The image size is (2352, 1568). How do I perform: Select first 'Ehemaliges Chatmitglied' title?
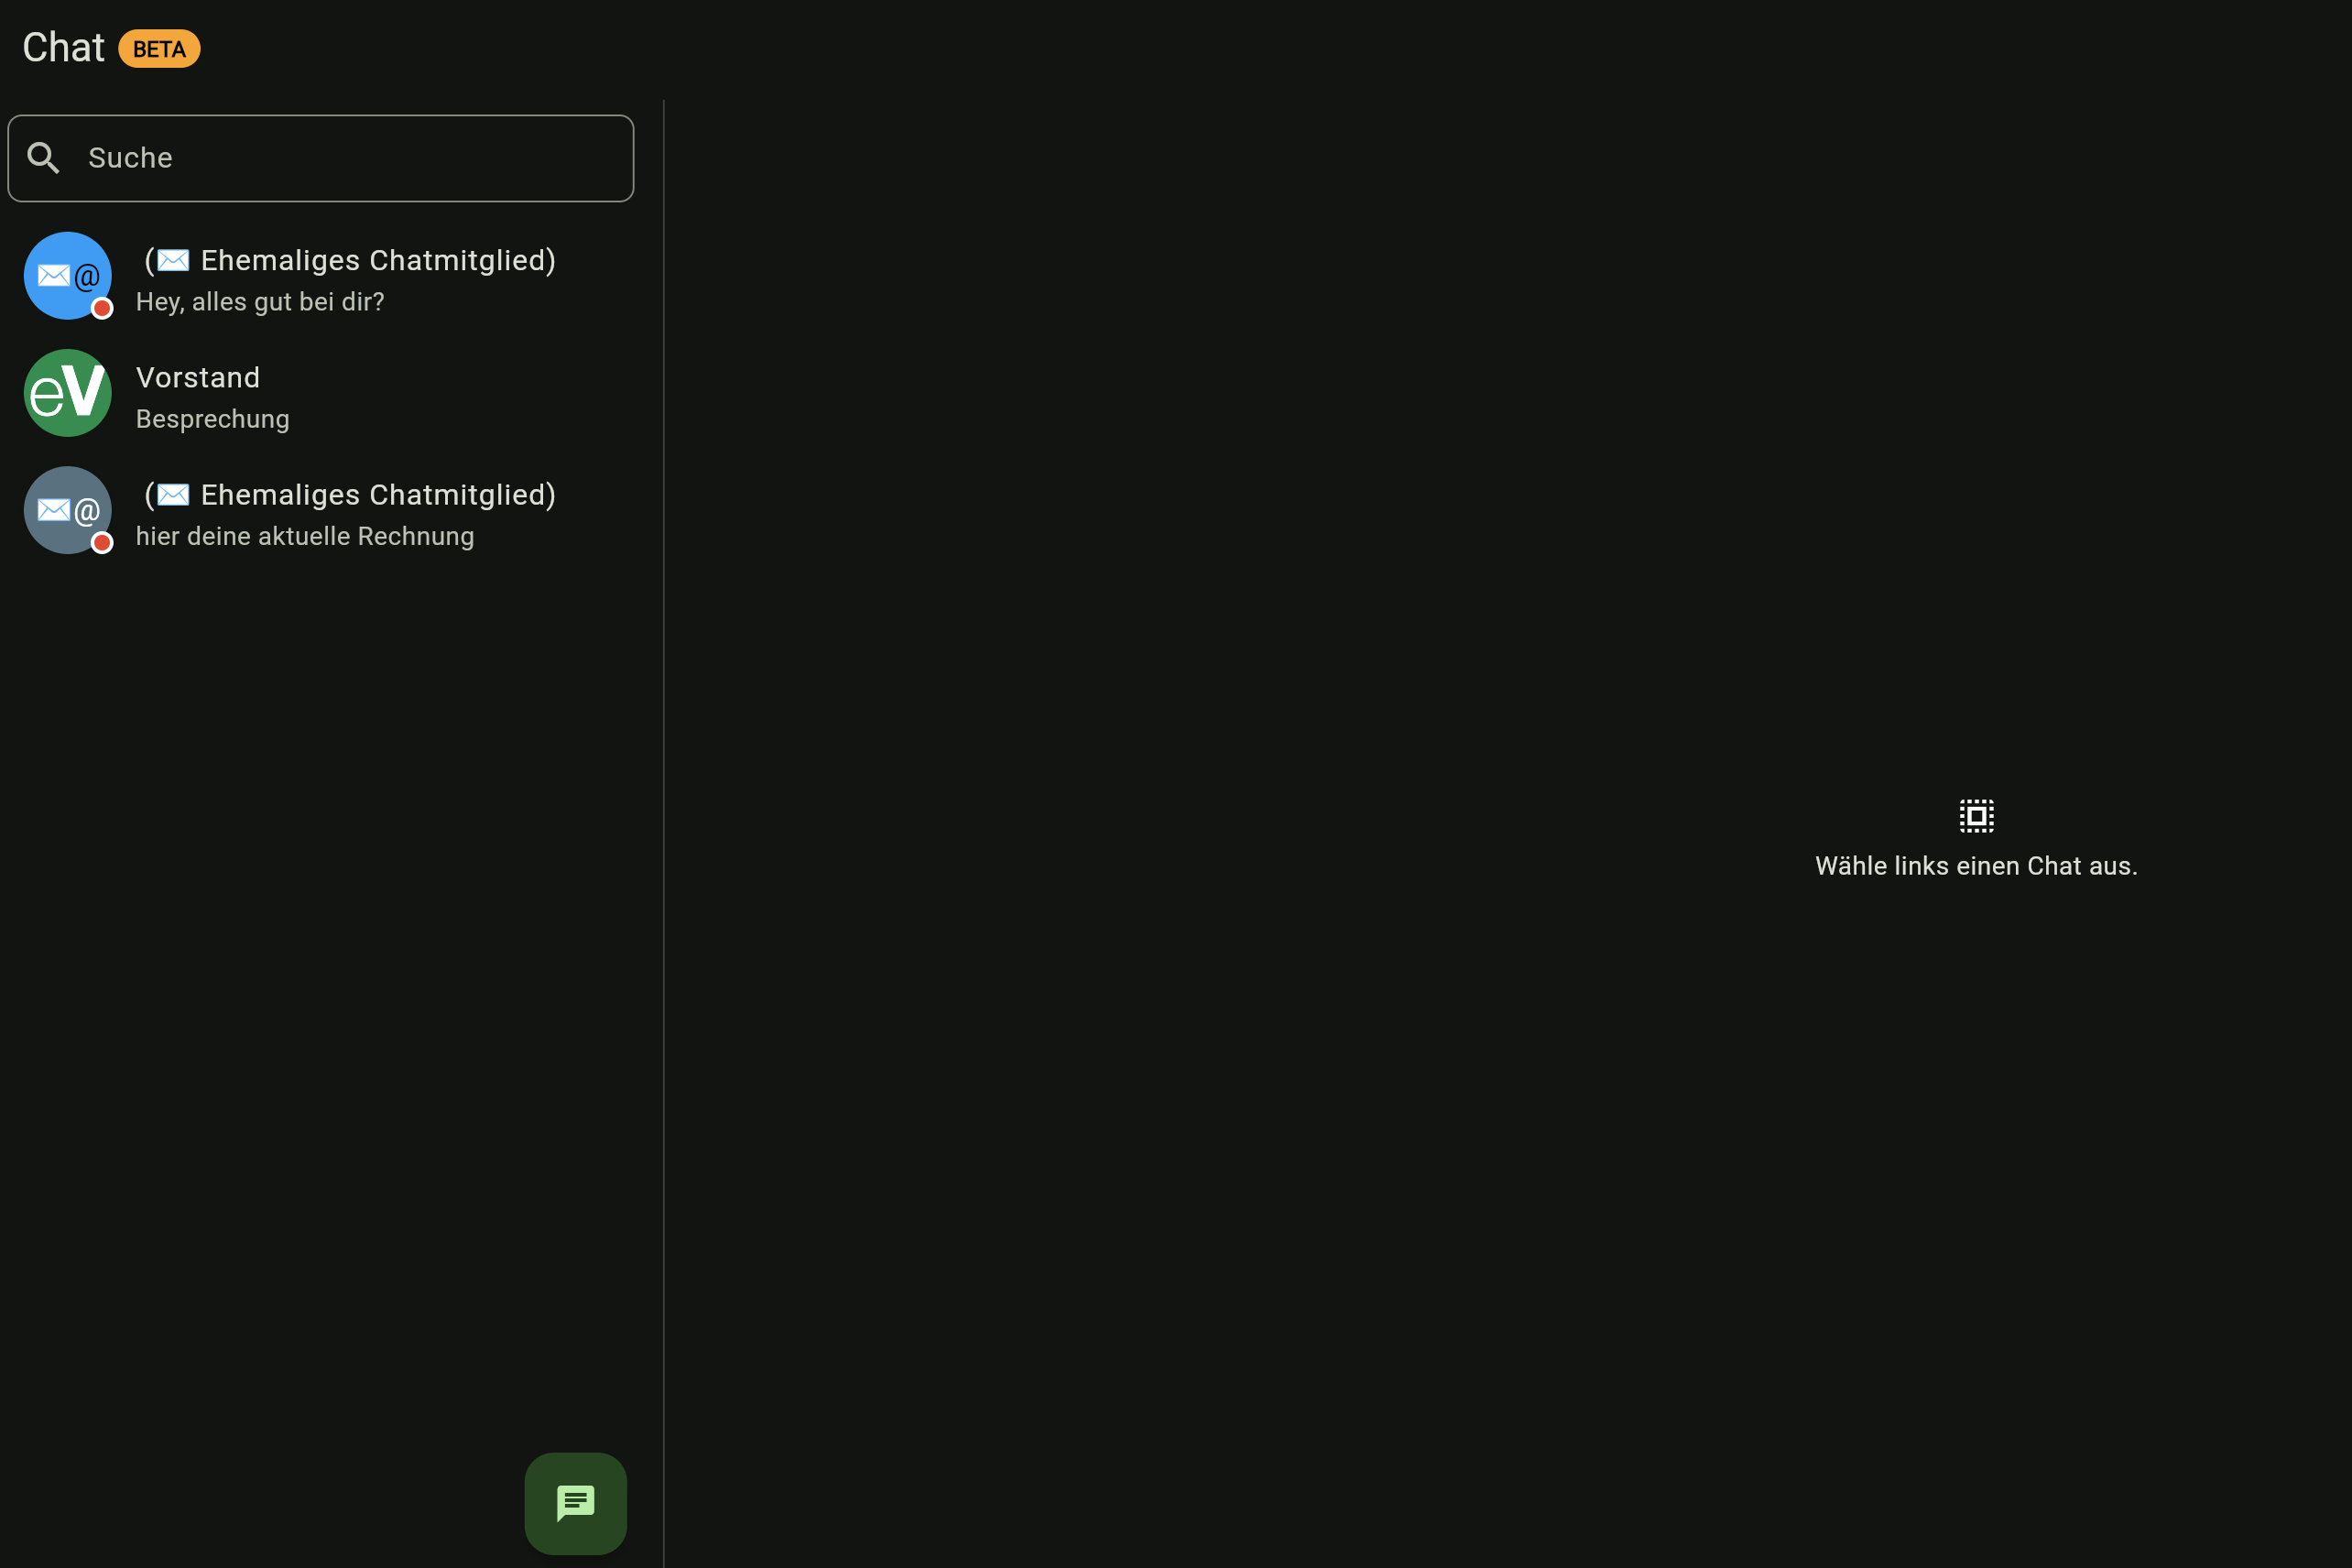coord(378,261)
